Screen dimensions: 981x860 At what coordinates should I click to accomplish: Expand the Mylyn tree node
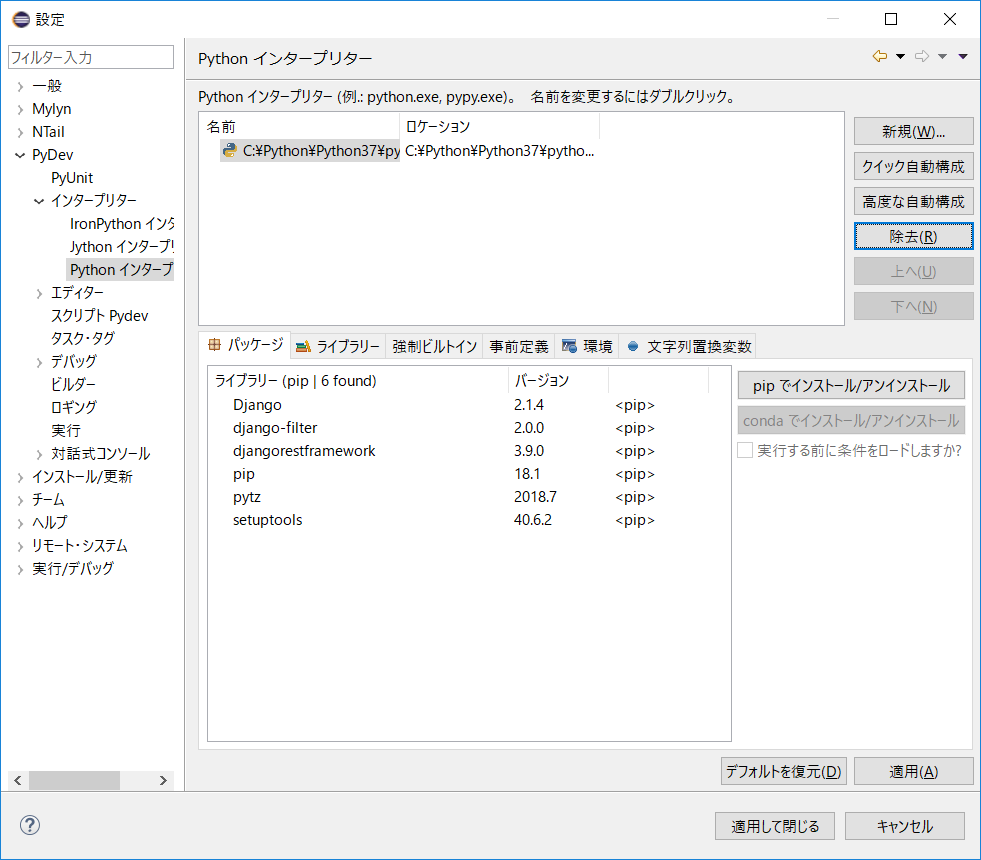click(x=20, y=109)
